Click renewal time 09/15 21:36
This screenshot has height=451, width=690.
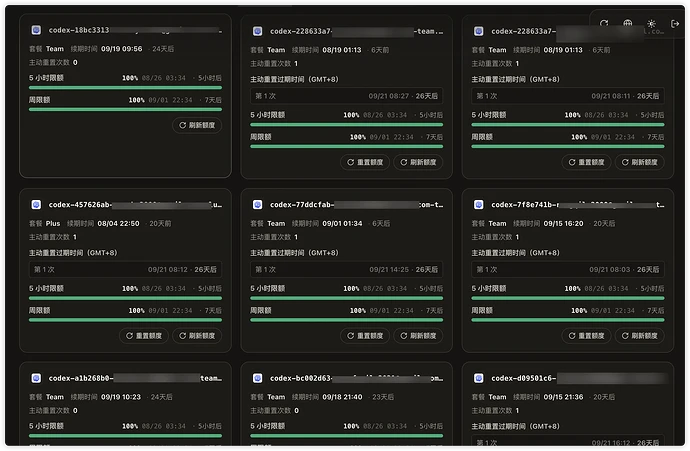563,397
